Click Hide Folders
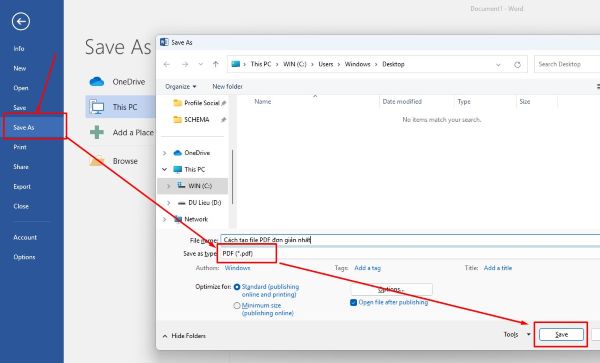 tap(184, 336)
